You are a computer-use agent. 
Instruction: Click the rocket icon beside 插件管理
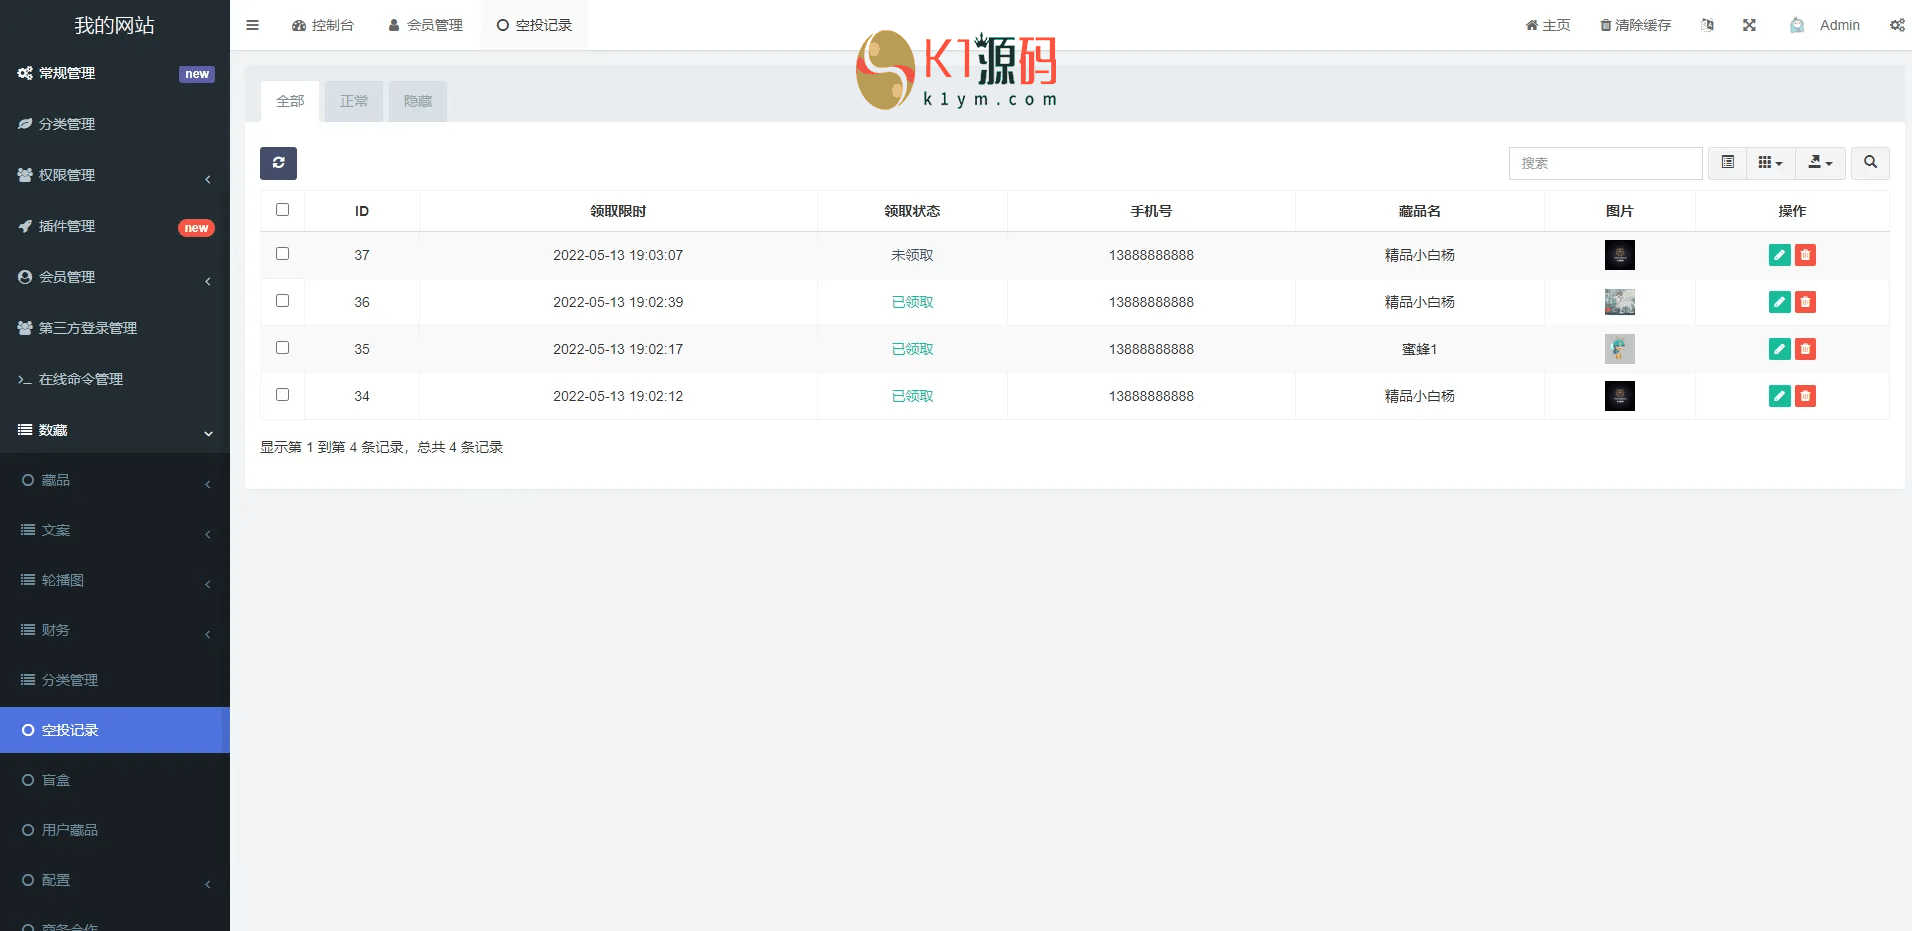(x=25, y=226)
